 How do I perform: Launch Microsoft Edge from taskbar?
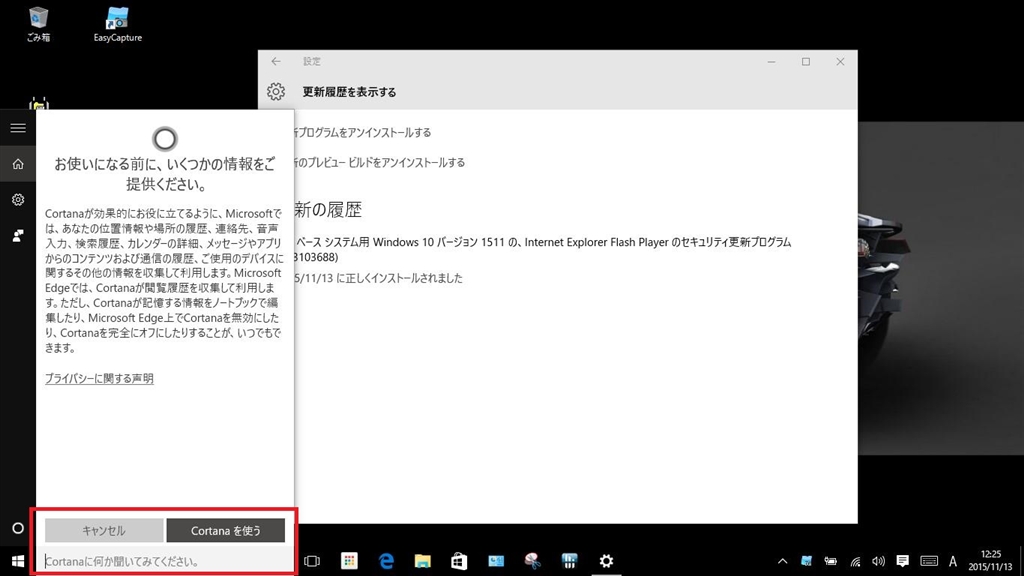click(386, 561)
